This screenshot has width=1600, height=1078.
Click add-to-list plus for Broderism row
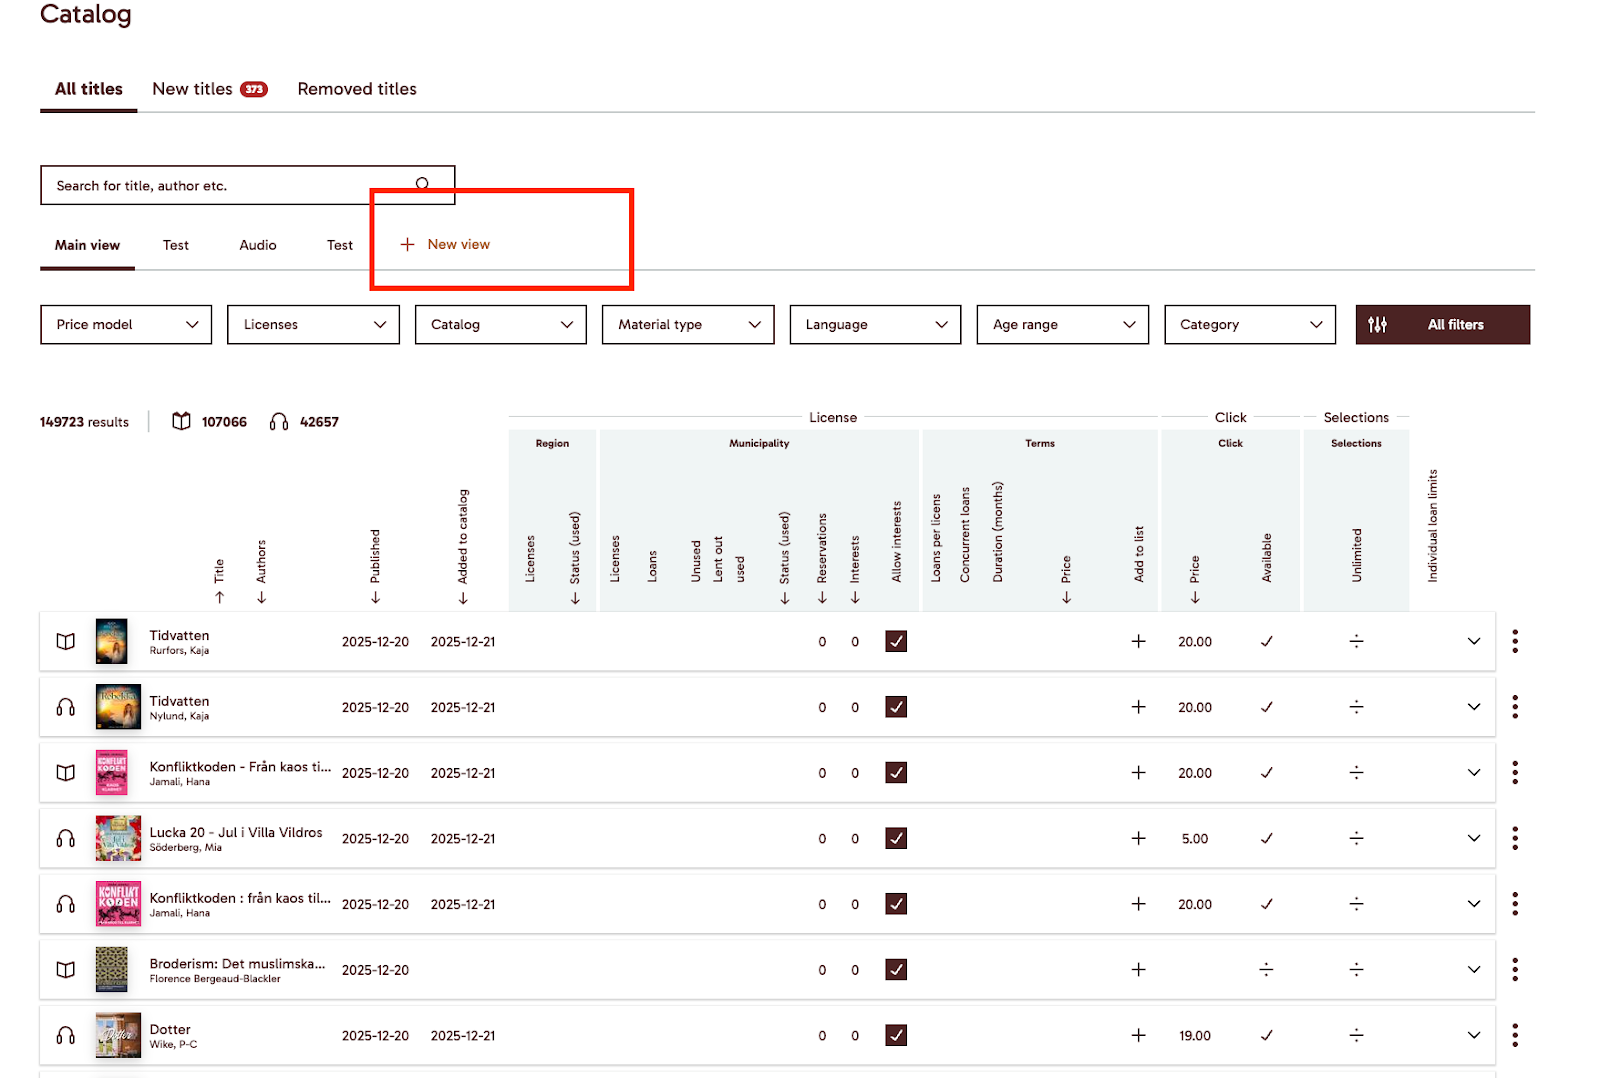tap(1138, 970)
